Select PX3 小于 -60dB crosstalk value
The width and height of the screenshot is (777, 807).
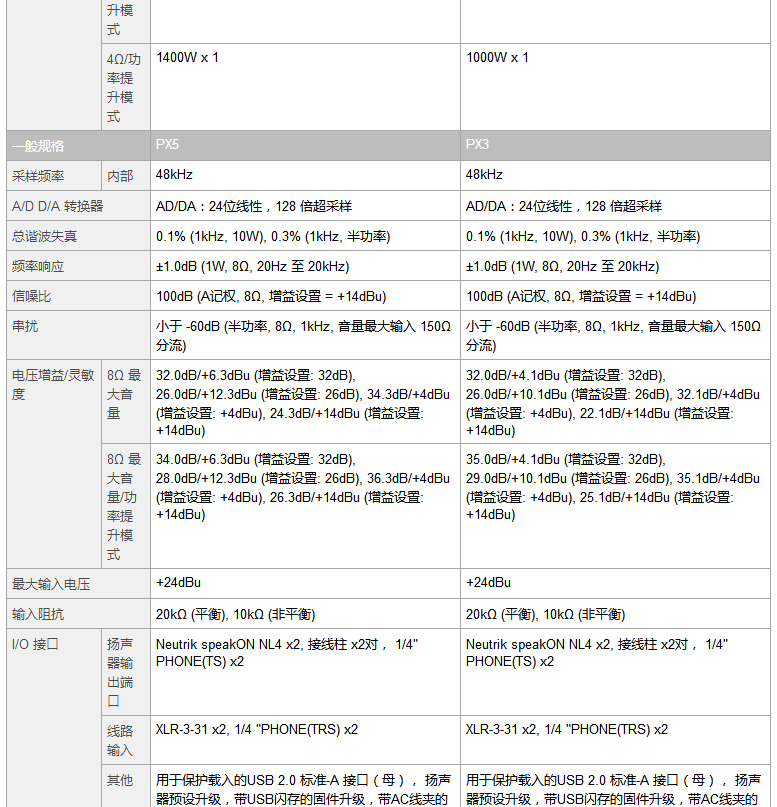[615, 335]
